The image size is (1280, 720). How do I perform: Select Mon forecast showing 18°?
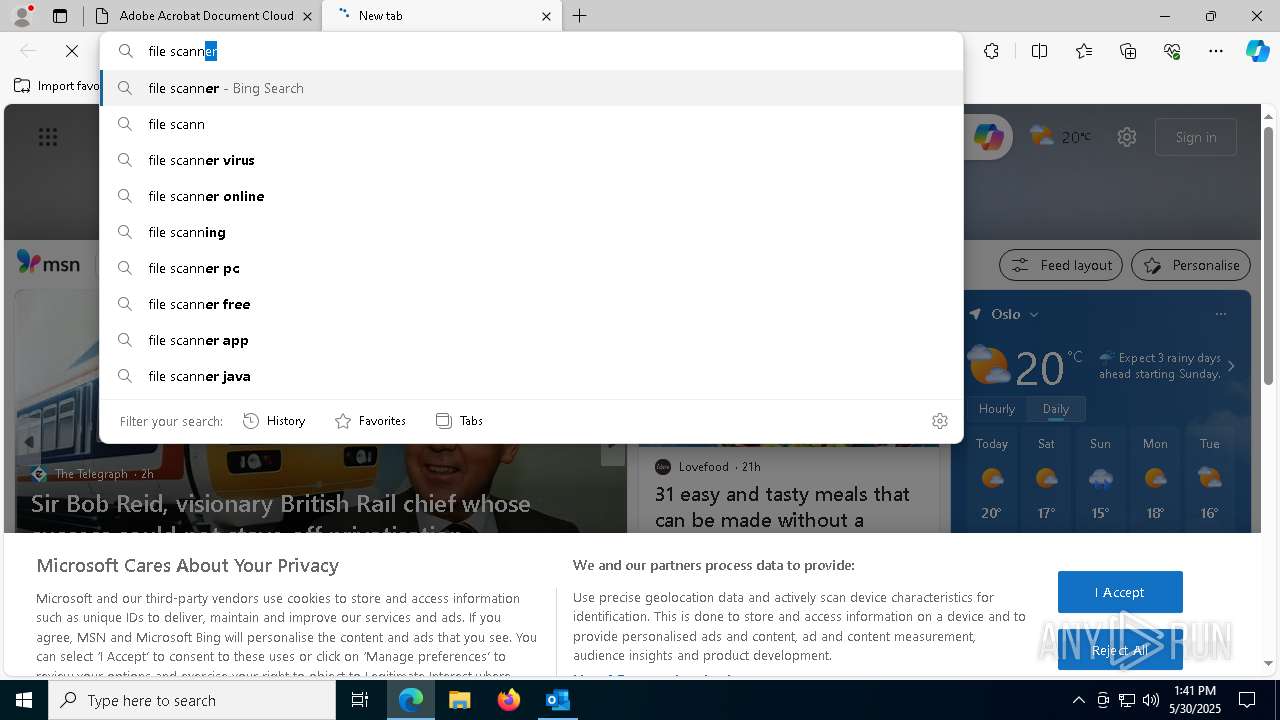(1155, 478)
